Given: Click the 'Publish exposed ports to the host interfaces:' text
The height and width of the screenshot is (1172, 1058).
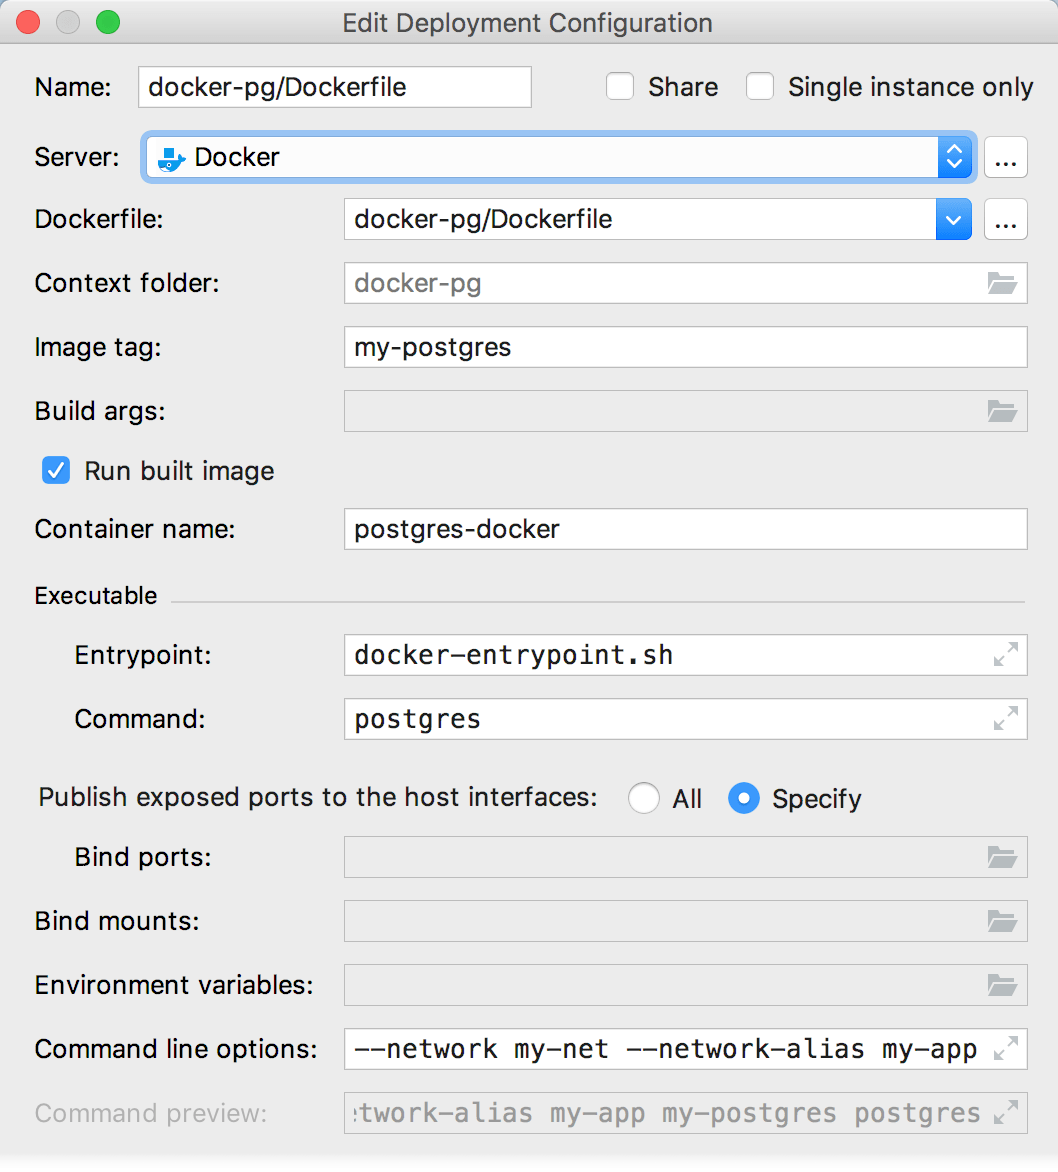Looking at the screenshot, I should pos(318,798).
